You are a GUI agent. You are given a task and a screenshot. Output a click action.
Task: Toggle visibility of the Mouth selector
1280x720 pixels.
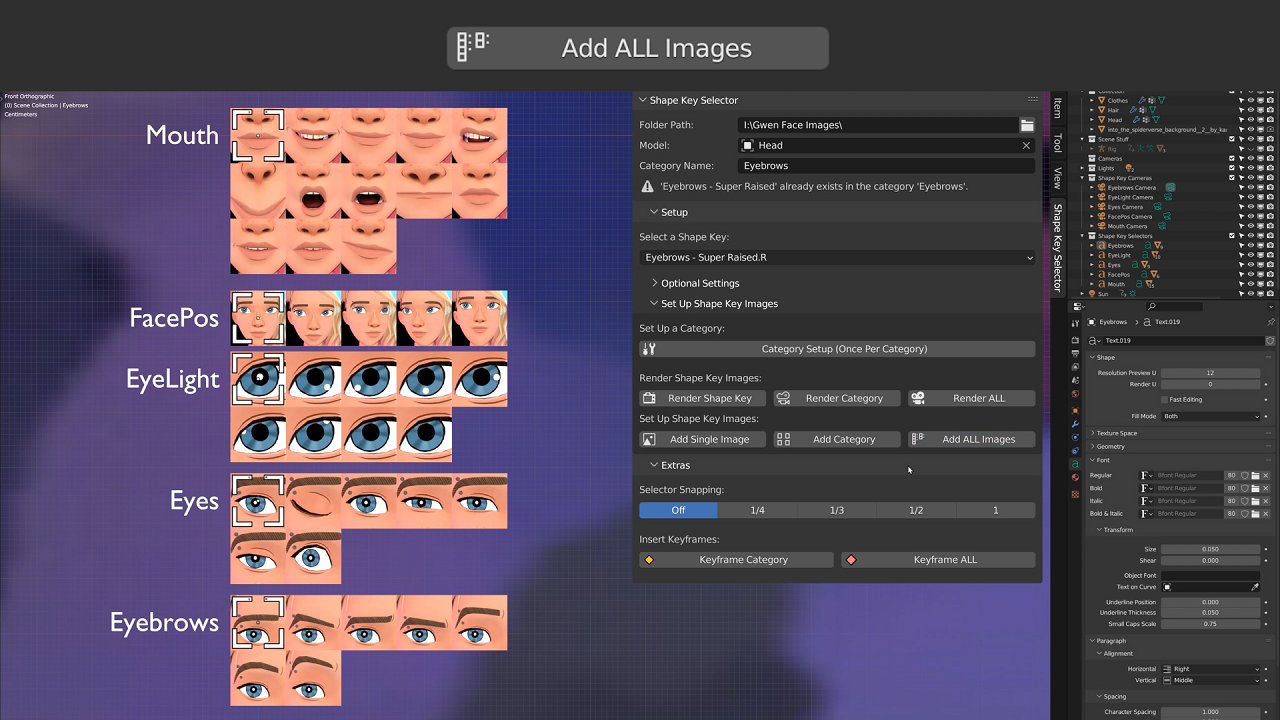click(x=1251, y=284)
